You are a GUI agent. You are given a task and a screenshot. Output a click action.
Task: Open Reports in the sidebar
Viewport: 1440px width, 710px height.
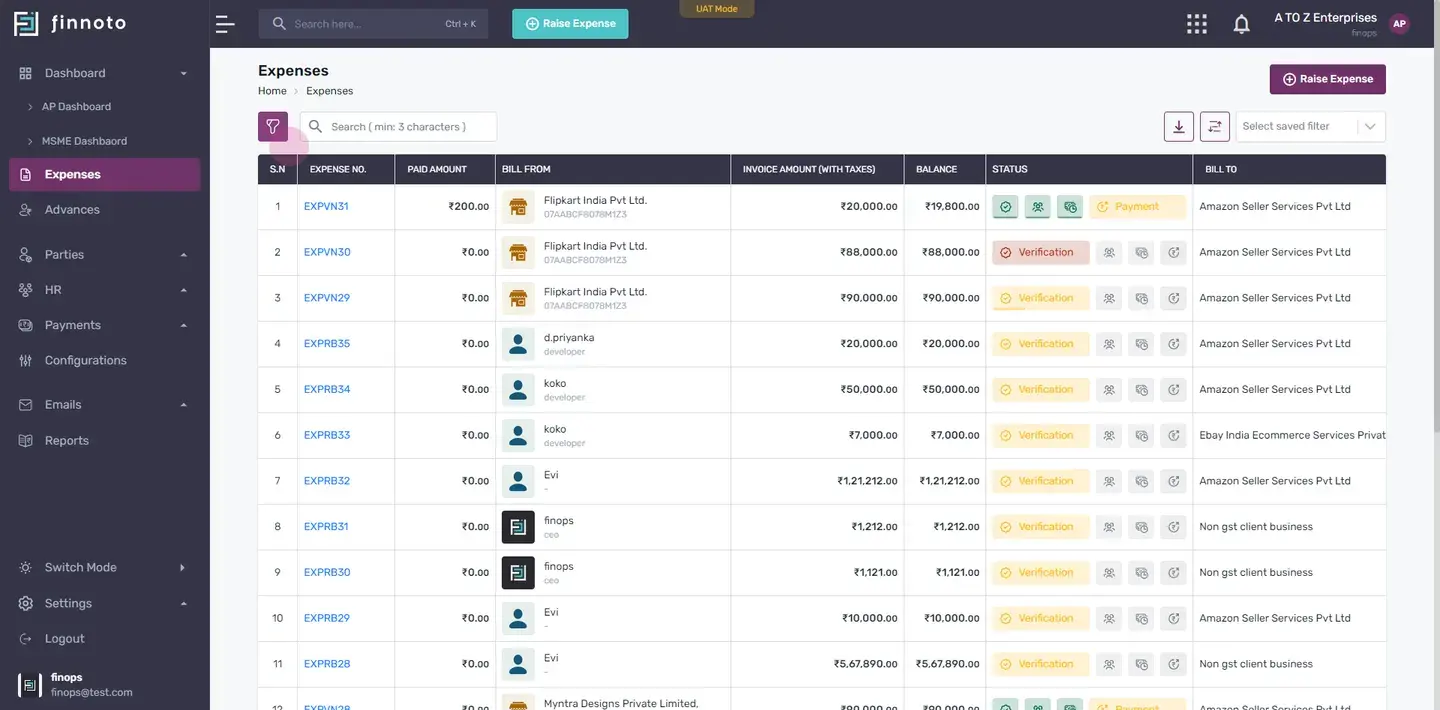point(66,441)
